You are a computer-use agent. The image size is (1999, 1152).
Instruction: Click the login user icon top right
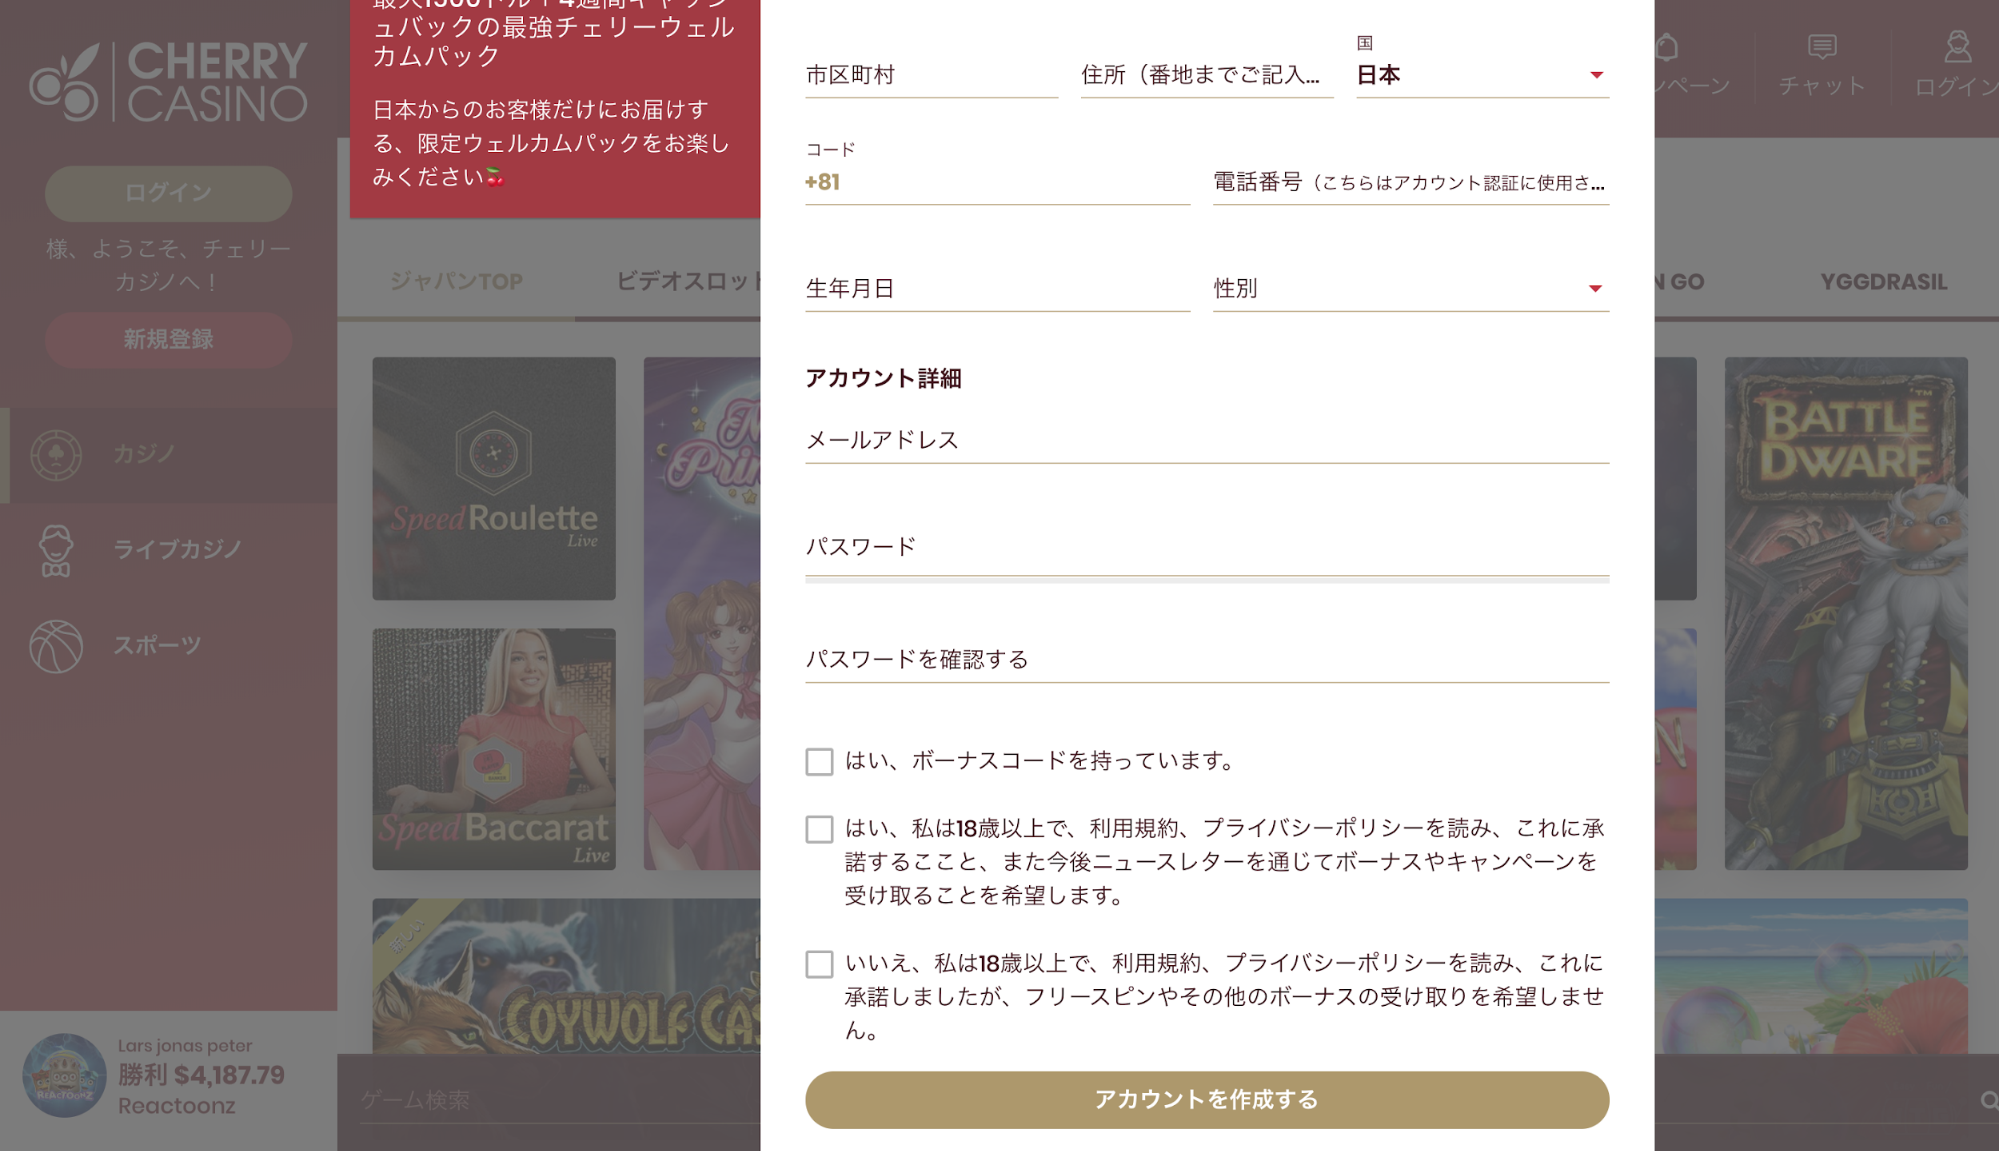(1957, 48)
